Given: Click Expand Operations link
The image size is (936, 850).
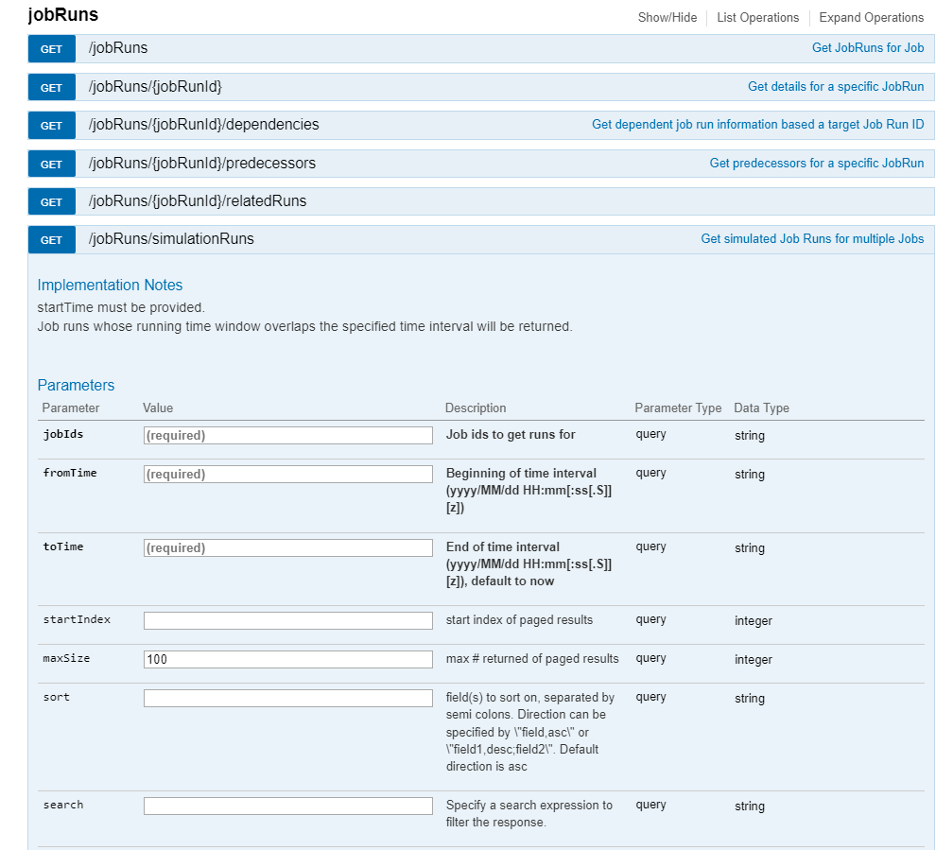Looking at the screenshot, I should [x=871, y=18].
